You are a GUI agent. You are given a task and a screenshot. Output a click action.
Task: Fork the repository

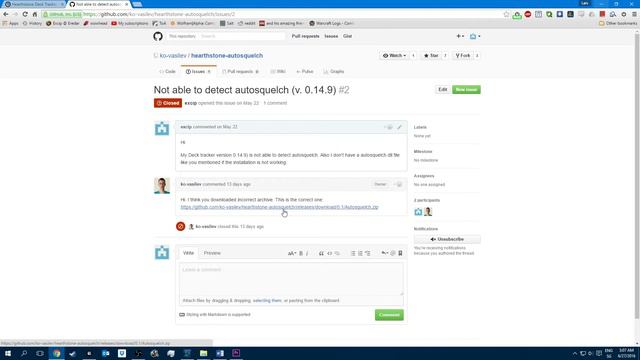(x=463, y=56)
